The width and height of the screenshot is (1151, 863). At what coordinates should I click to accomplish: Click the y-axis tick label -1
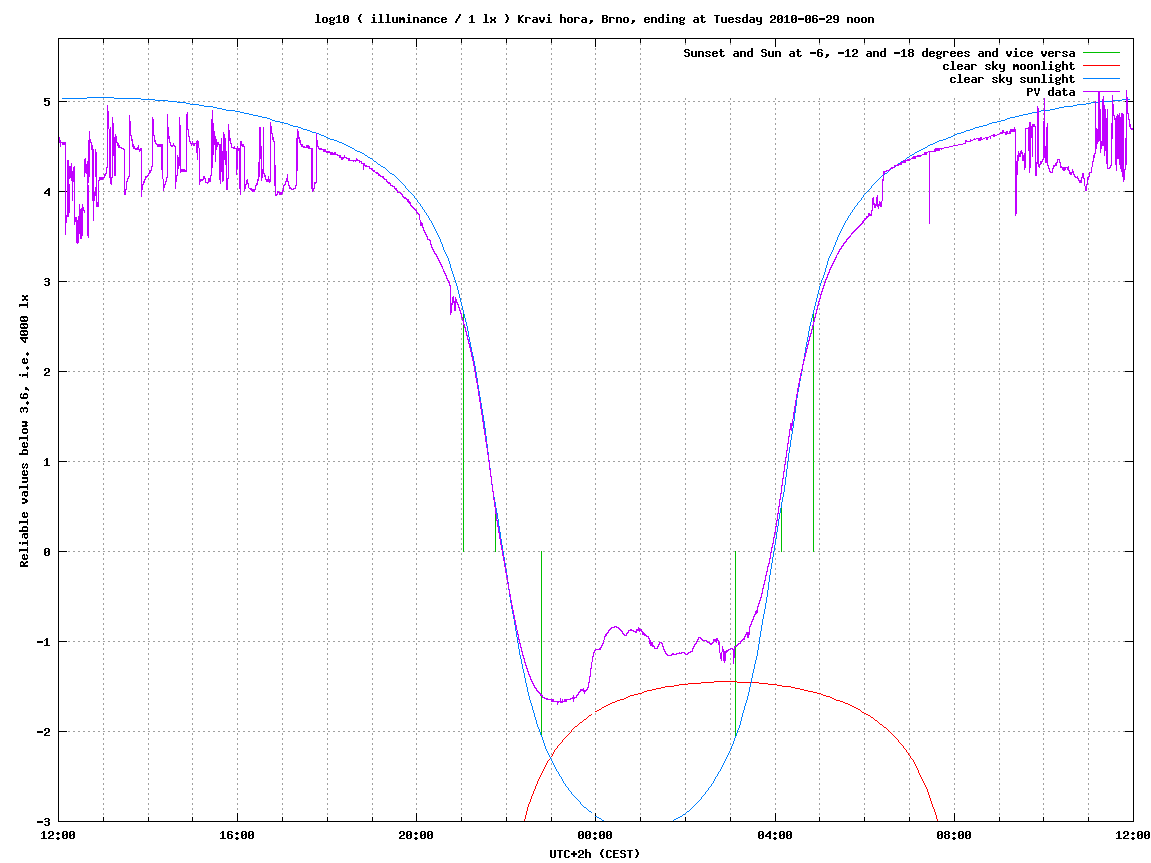point(44,642)
